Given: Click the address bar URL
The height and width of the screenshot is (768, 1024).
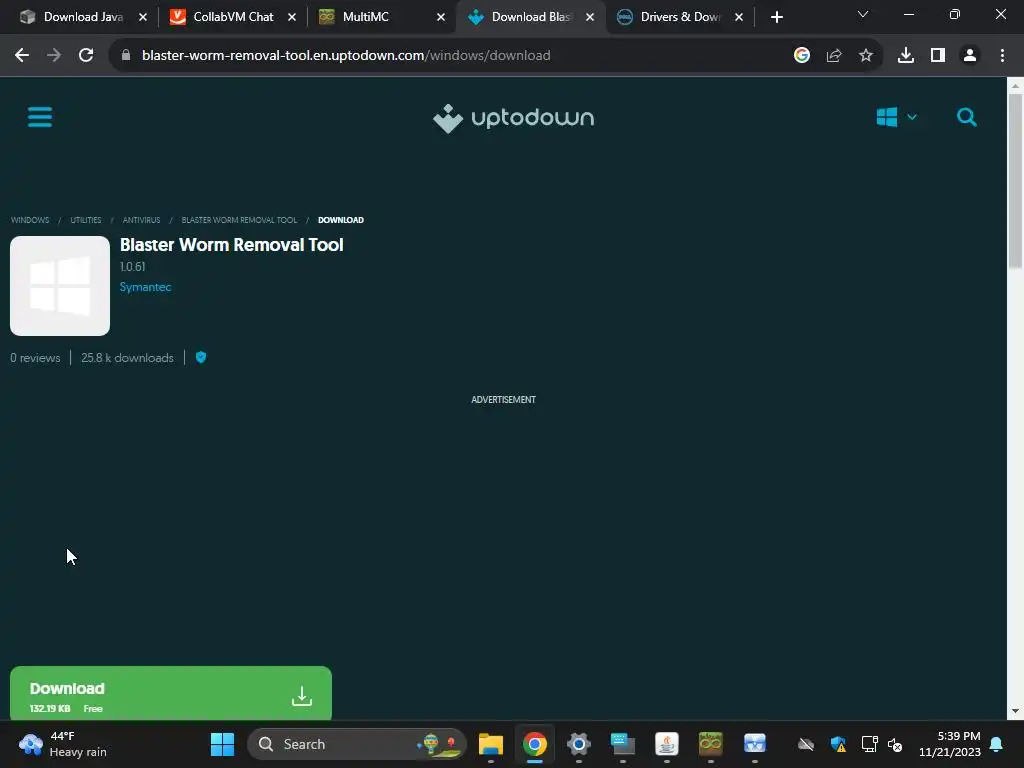Looking at the screenshot, I should tap(345, 56).
